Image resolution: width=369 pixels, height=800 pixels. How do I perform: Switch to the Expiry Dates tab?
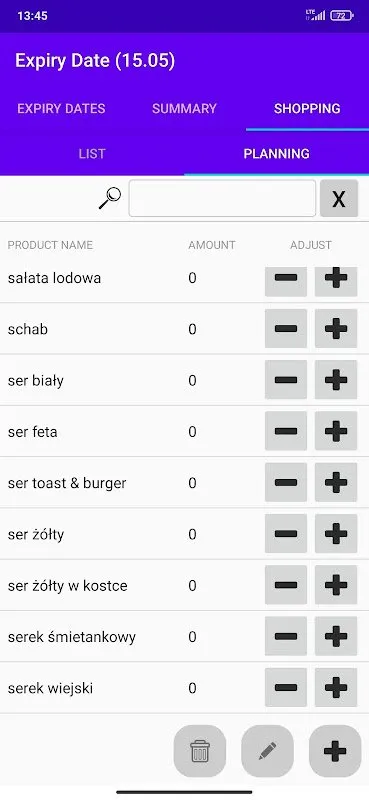pyautogui.click(x=61, y=109)
